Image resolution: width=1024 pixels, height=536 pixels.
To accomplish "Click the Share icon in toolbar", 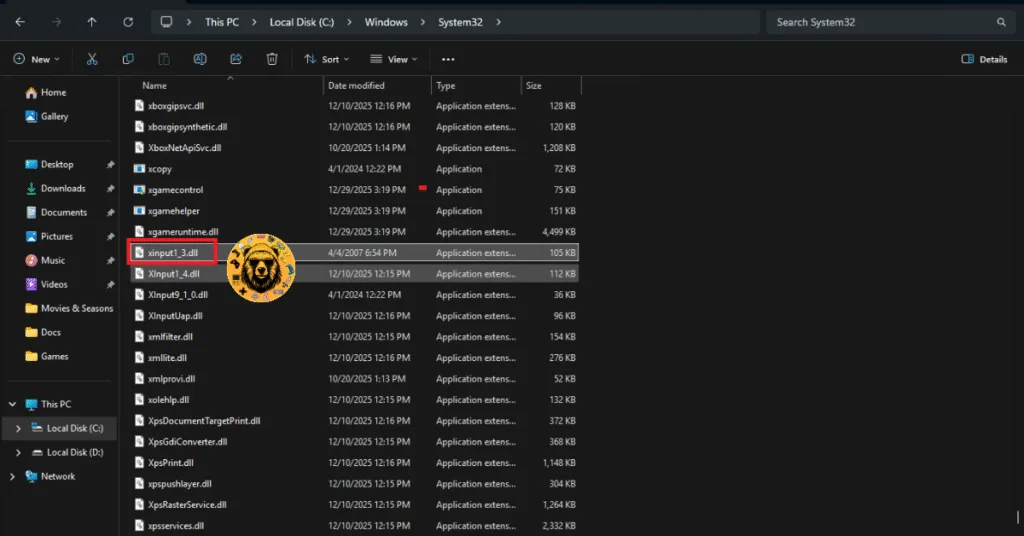I will pos(236,59).
